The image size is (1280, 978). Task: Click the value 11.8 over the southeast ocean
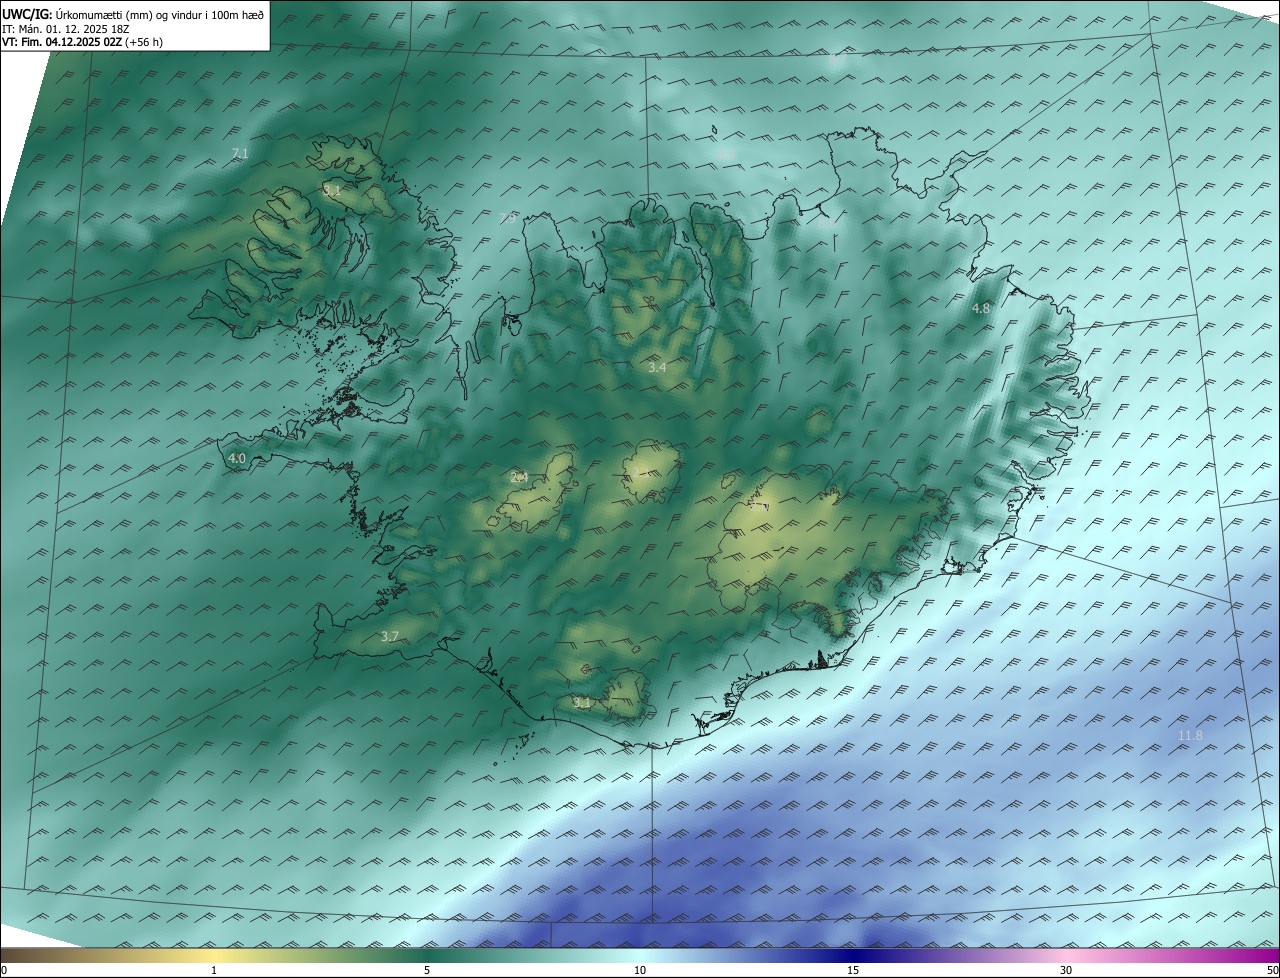[1190, 736]
